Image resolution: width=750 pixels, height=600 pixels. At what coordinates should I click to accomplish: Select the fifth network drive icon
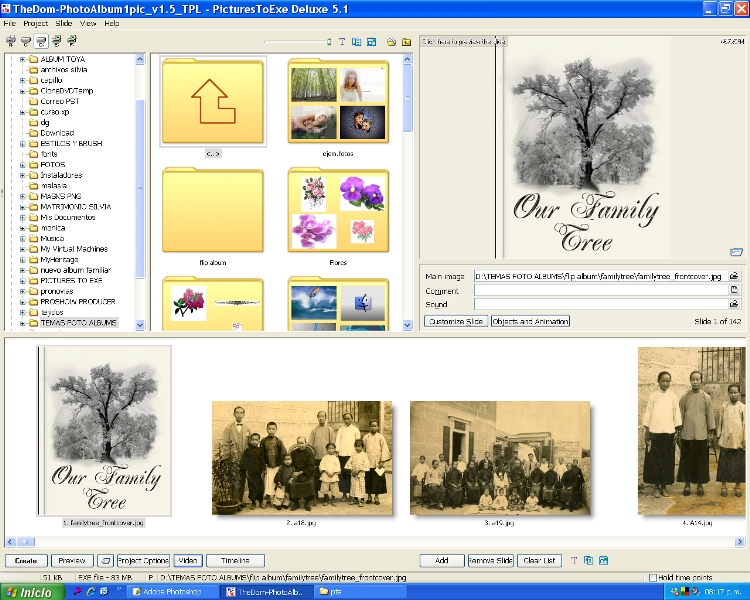click(72, 41)
